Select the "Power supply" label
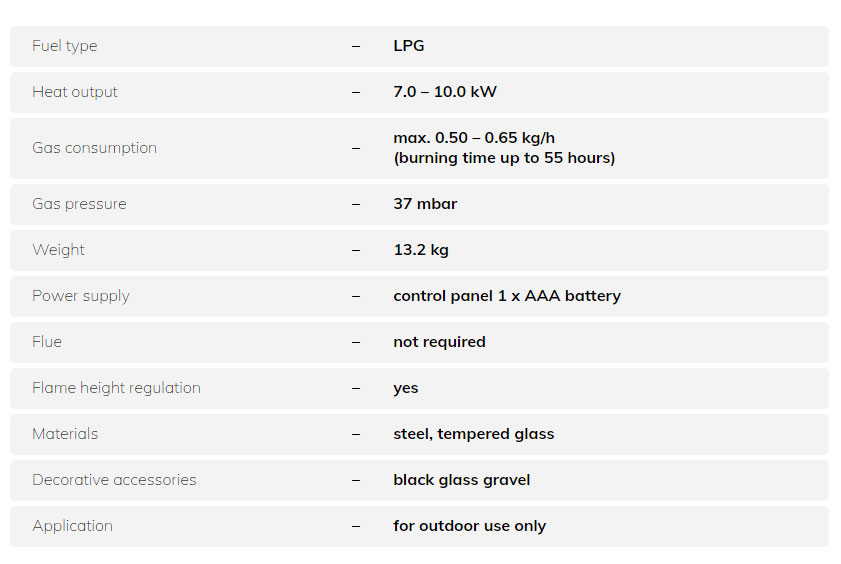 81,296
